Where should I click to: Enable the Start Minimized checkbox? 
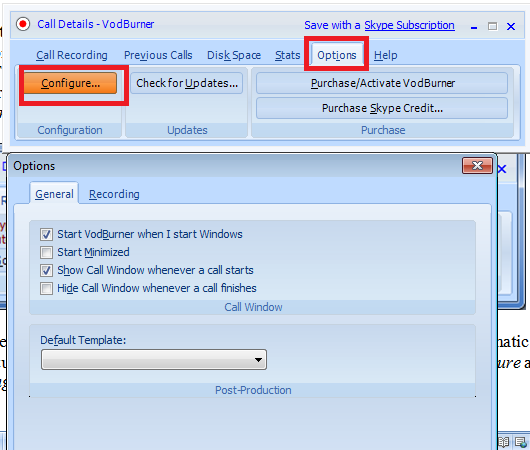[46, 252]
